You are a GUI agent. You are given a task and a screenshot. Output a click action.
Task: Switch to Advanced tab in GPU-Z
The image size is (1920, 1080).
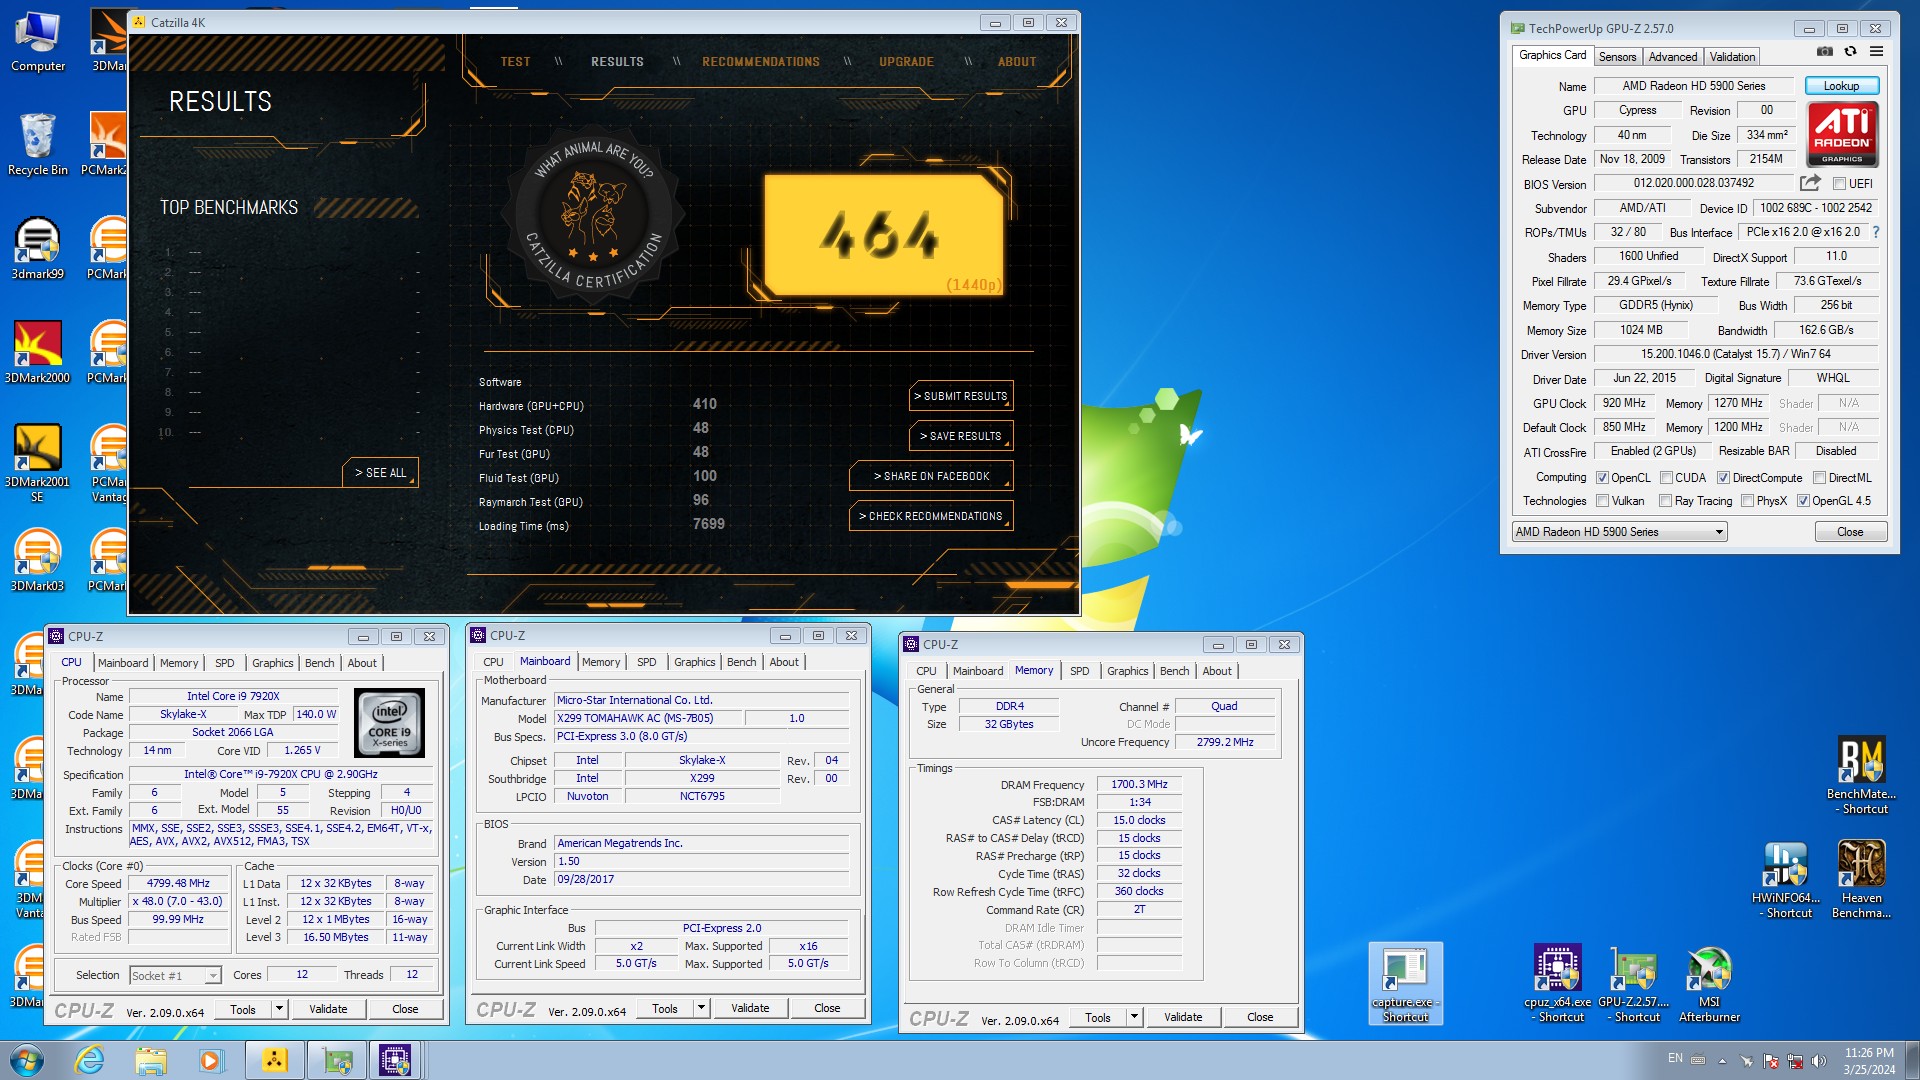1673,57
